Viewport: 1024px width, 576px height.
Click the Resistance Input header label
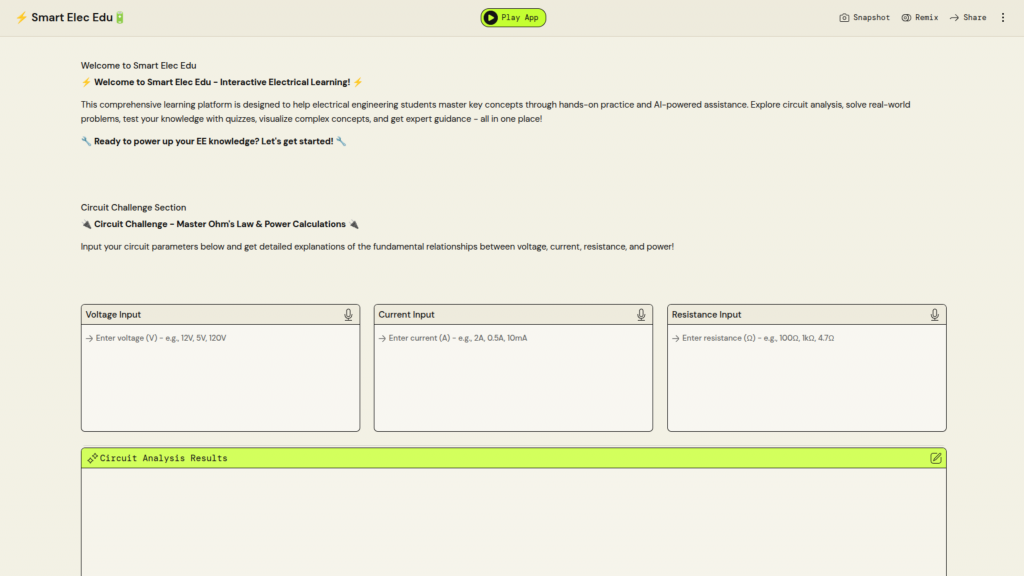[x=706, y=315]
